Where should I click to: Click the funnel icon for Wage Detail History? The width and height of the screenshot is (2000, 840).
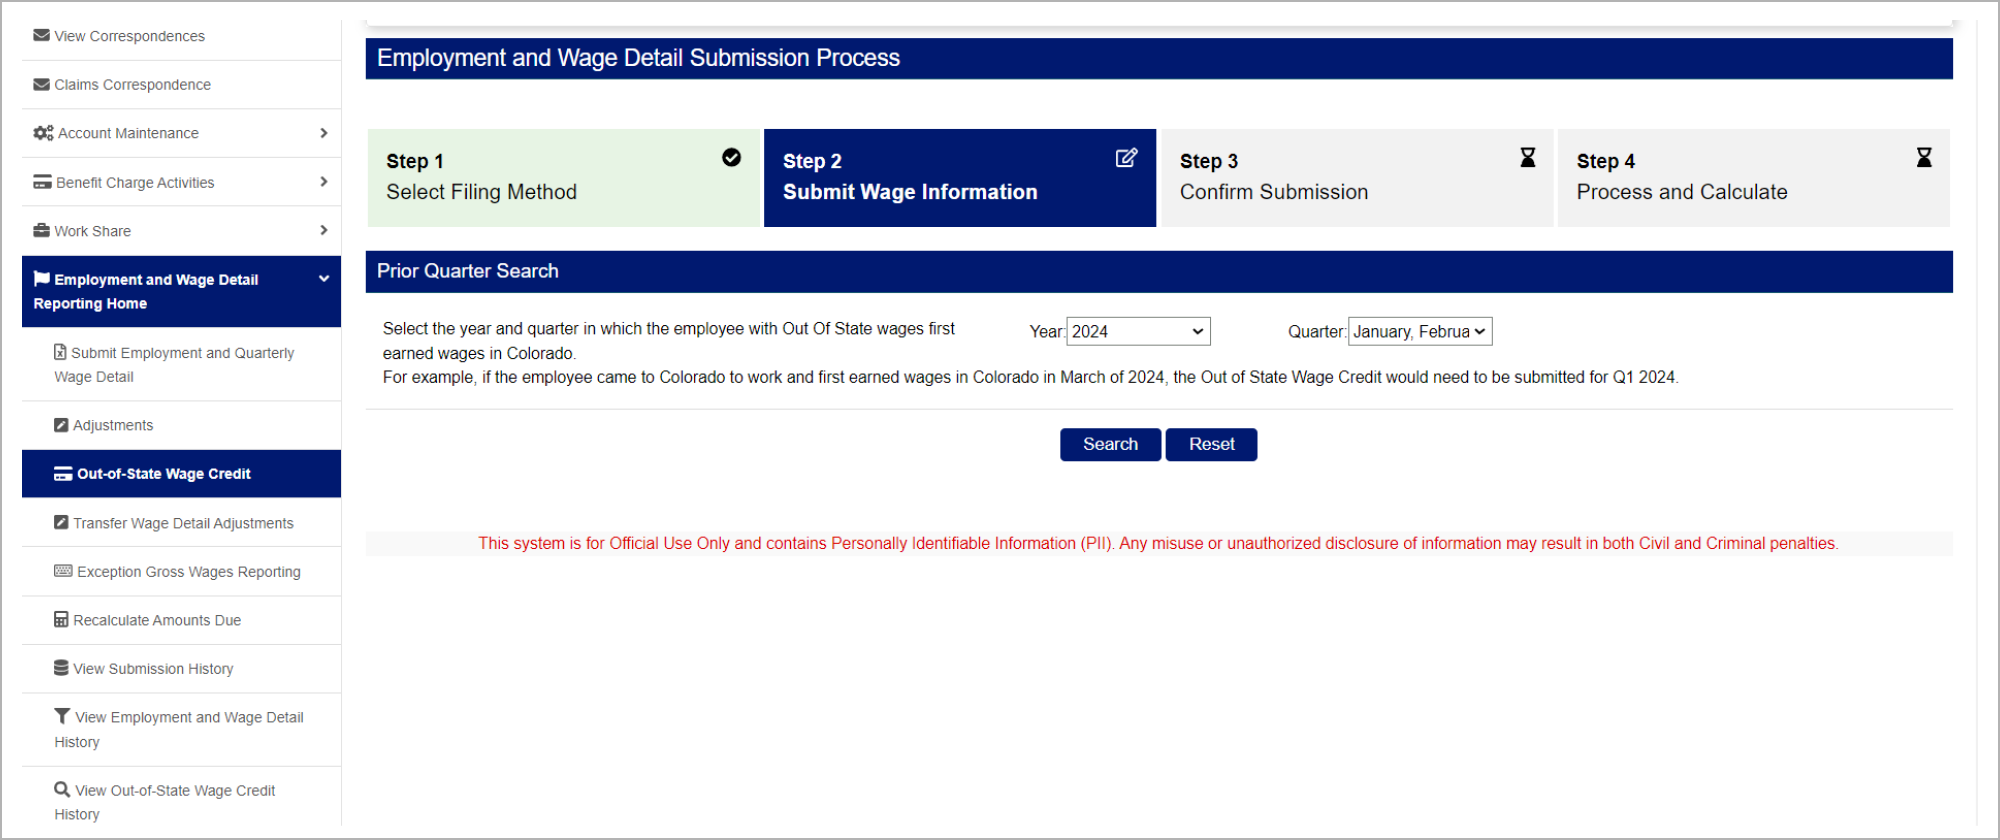[62, 717]
